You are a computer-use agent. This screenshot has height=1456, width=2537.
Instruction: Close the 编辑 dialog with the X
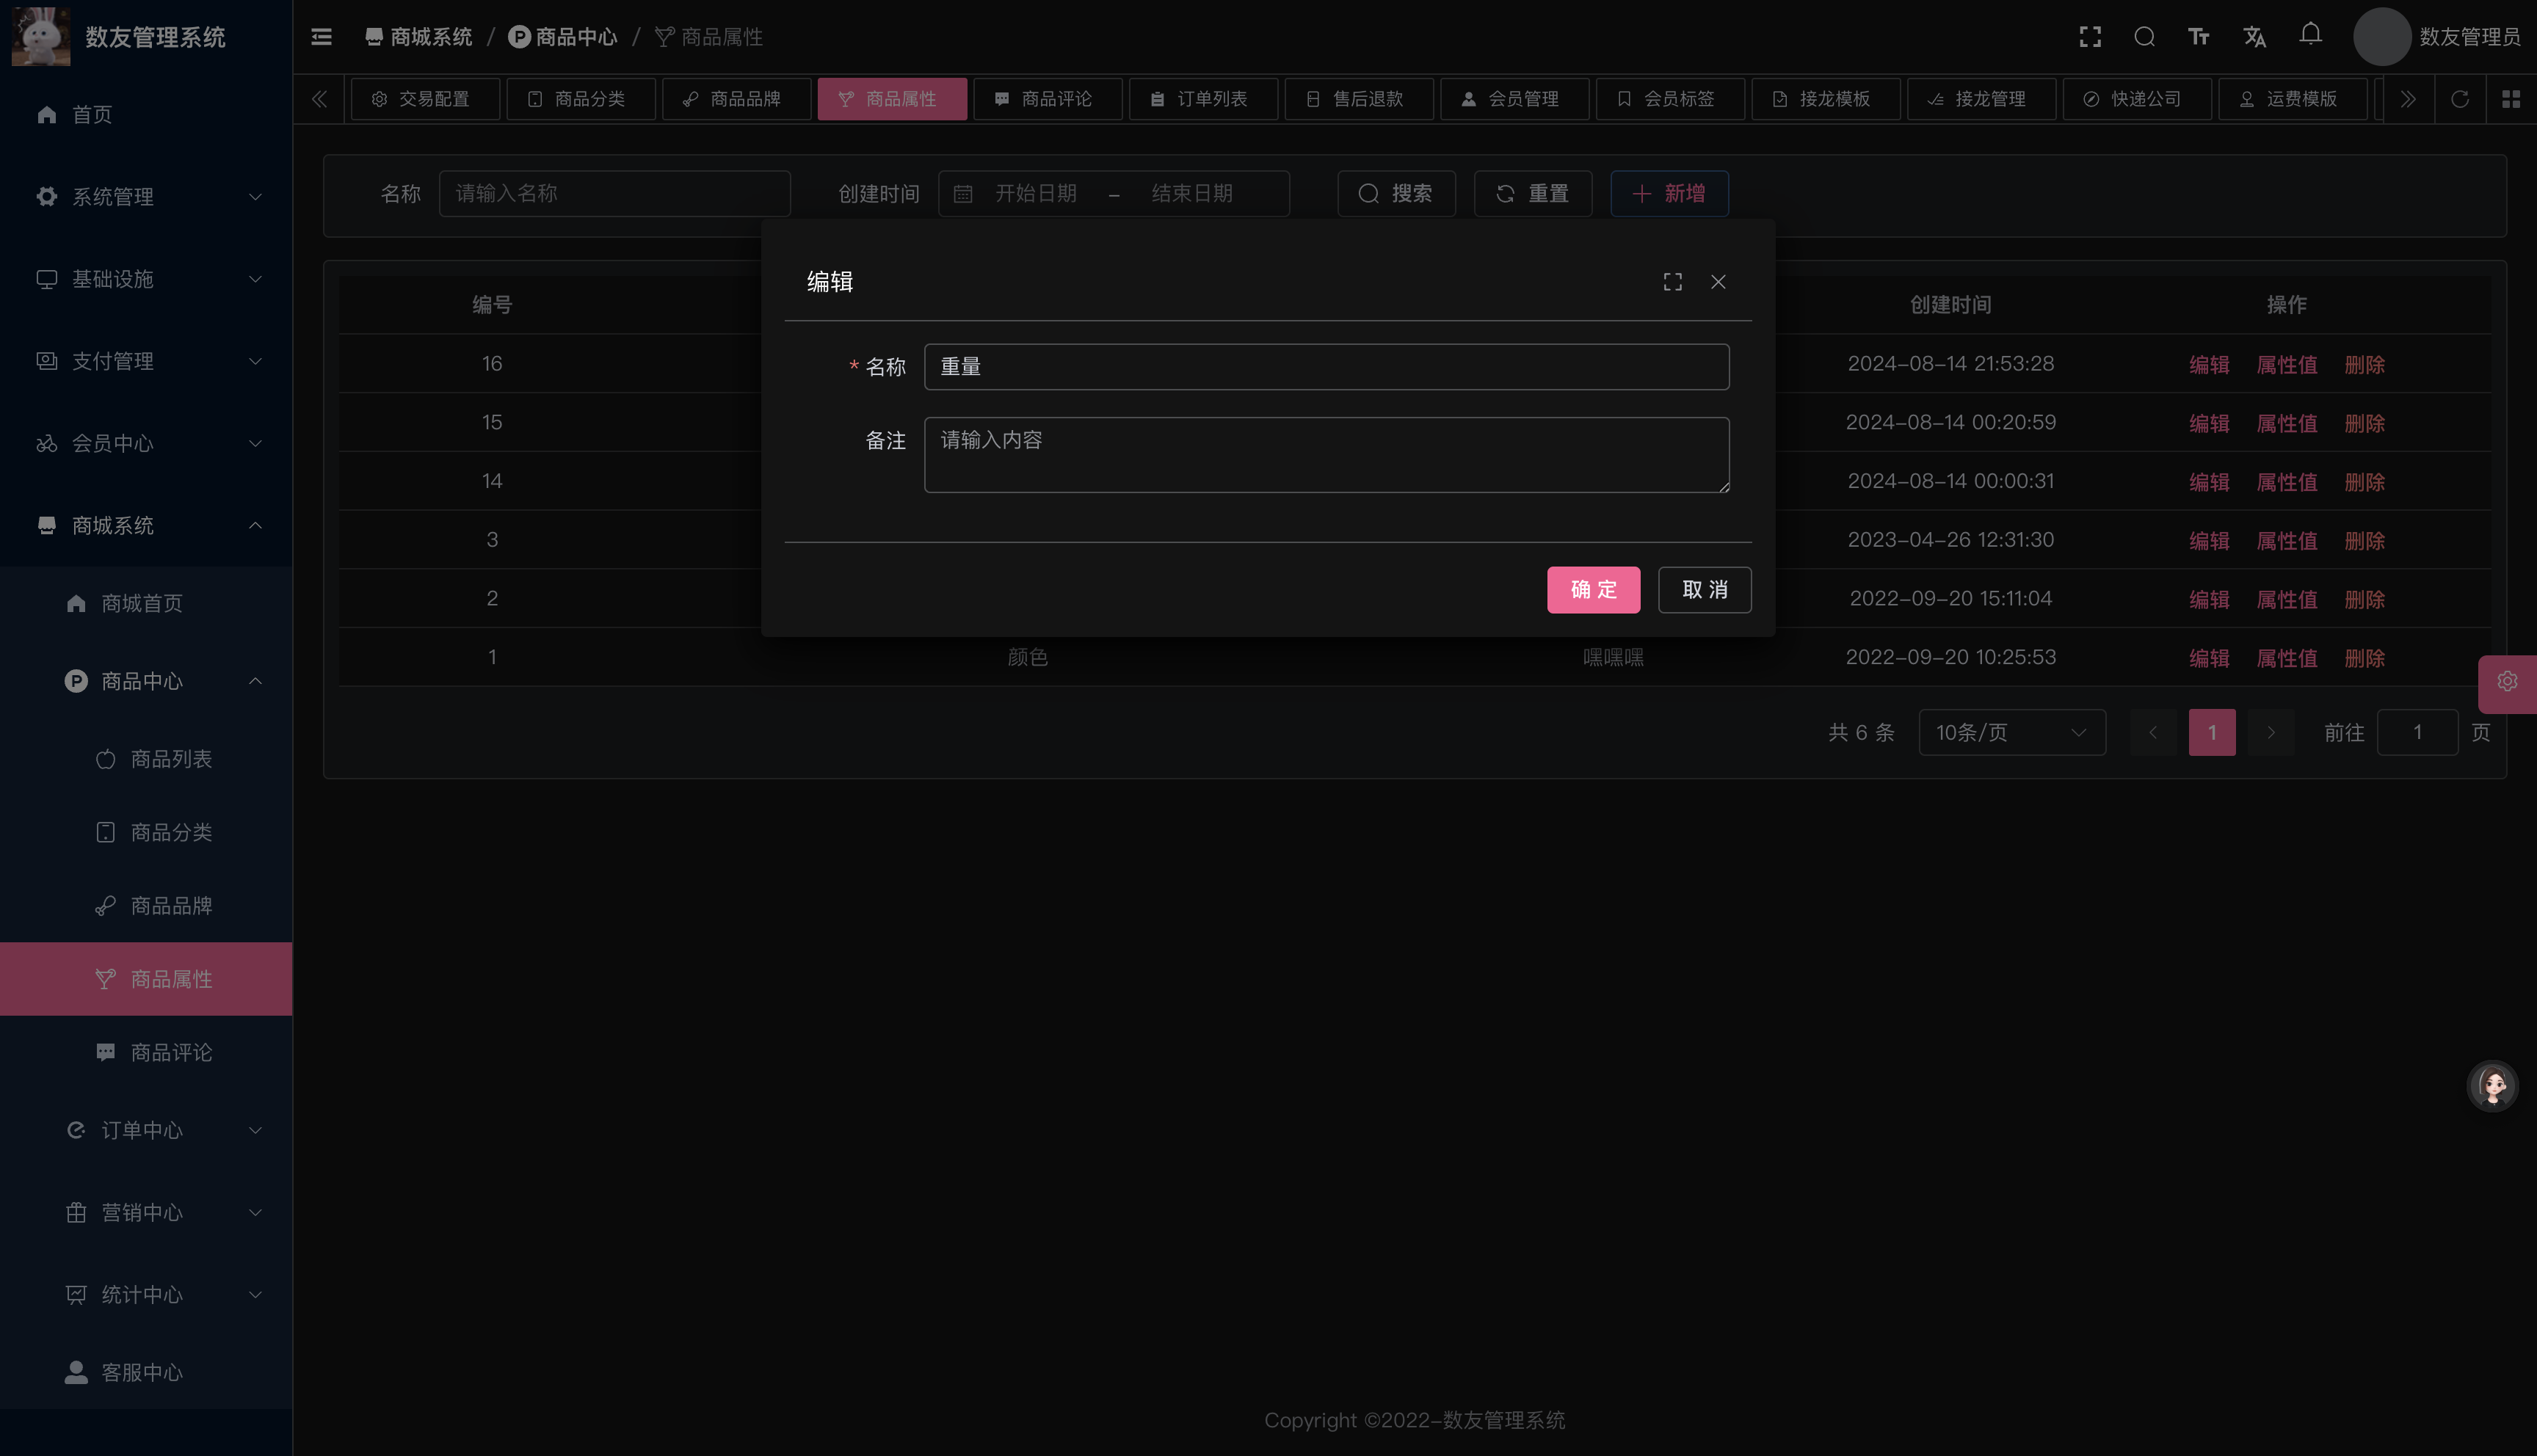pos(1718,282)
